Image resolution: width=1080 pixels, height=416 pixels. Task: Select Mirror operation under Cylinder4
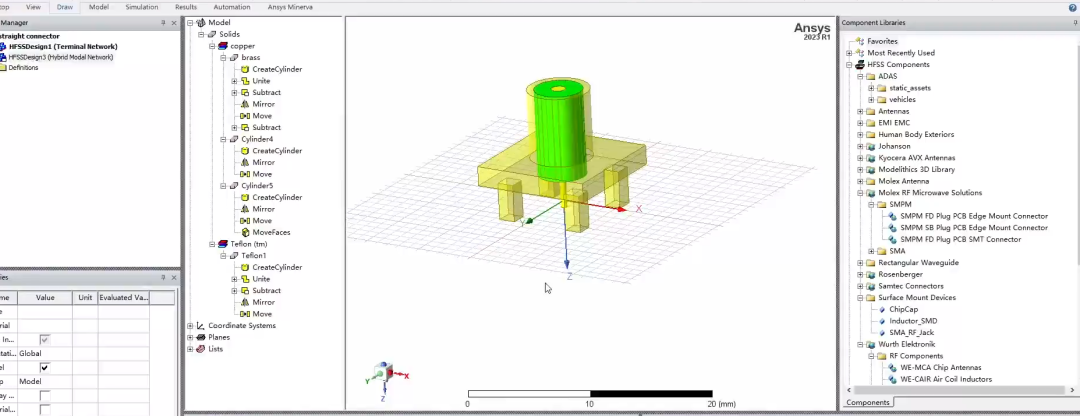(263, 162)
